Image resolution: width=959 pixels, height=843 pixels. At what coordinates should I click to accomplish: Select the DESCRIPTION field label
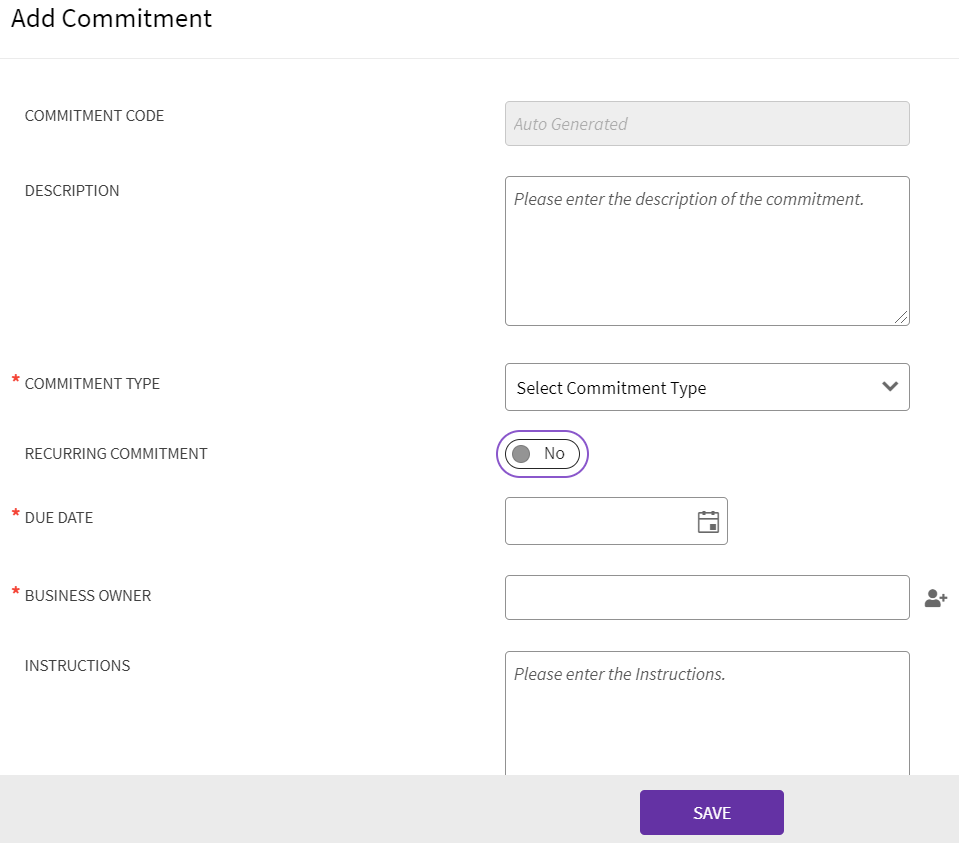tap(72, 191)
